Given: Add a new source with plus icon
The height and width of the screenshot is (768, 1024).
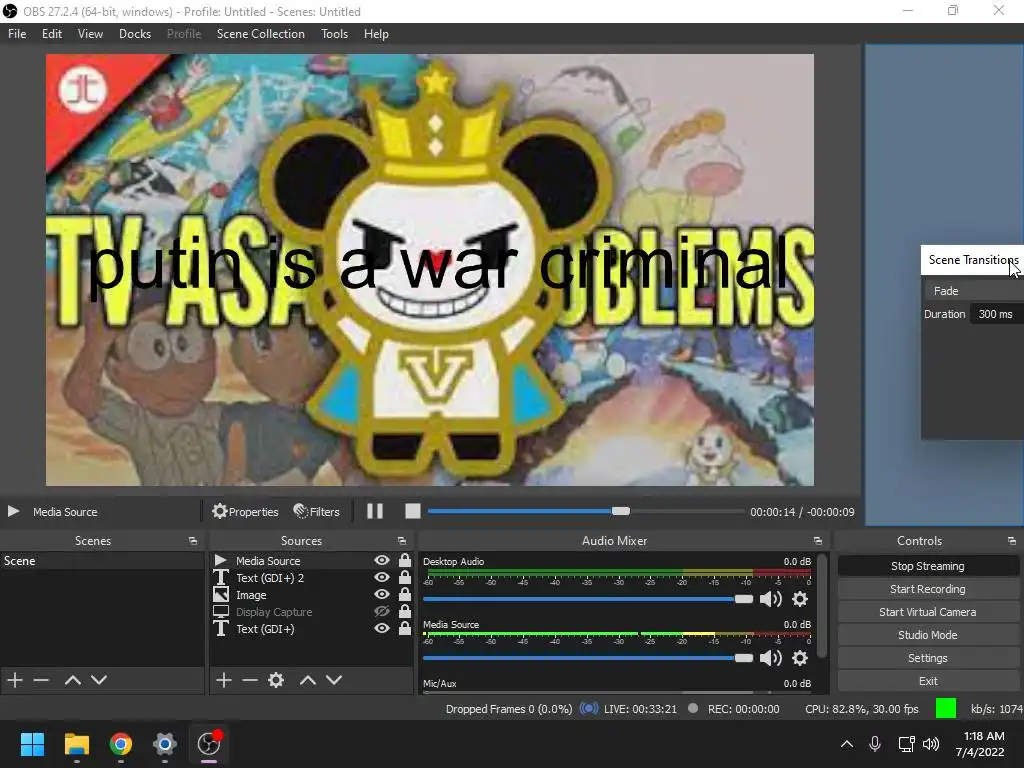Looking at the screenshot, I should coord(224,680).
